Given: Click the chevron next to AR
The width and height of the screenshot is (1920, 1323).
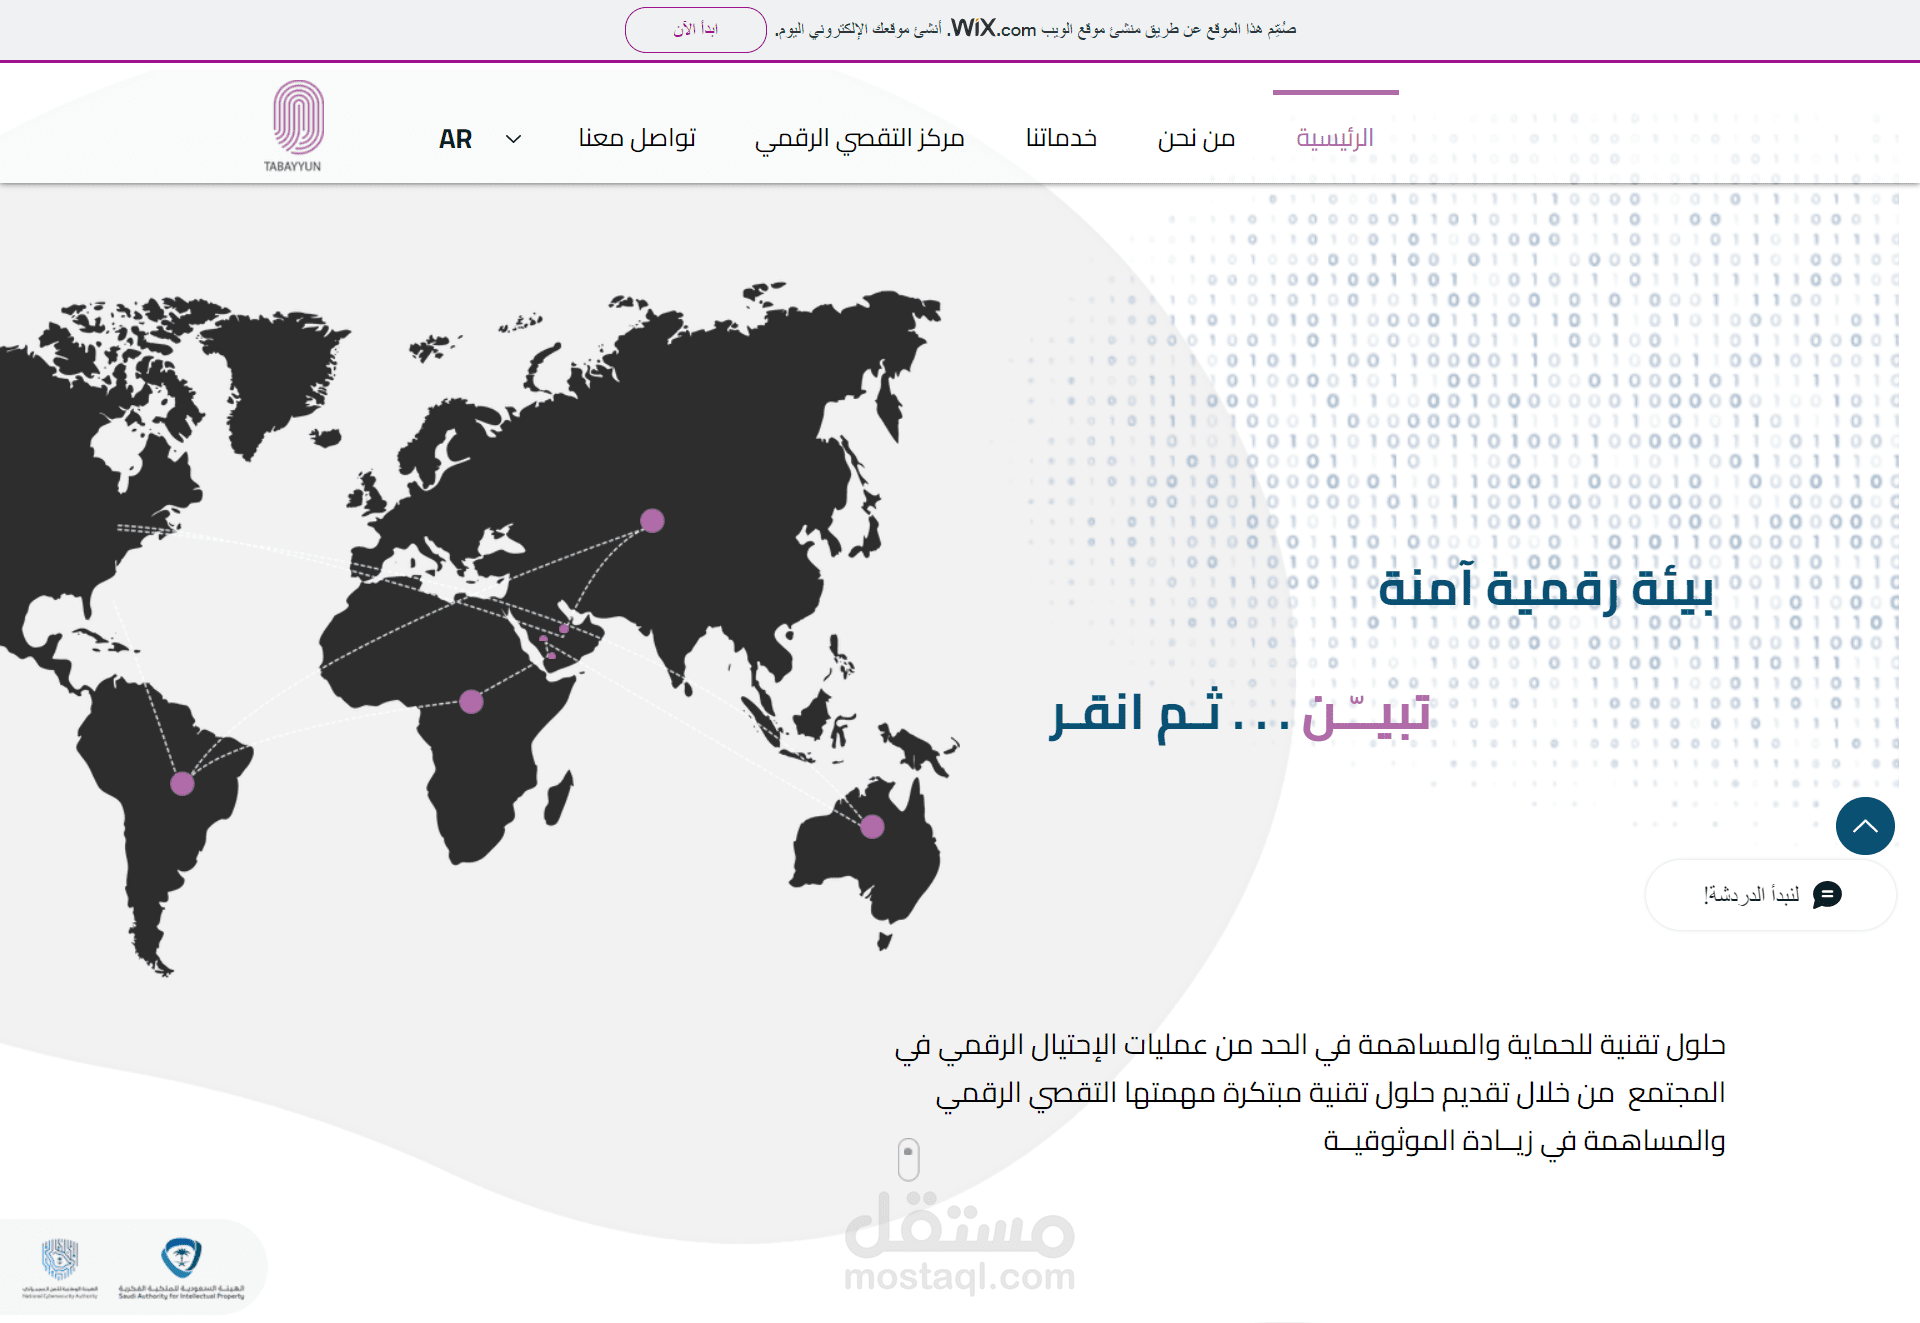Looking at the screenshot, I should click(513, 139).
